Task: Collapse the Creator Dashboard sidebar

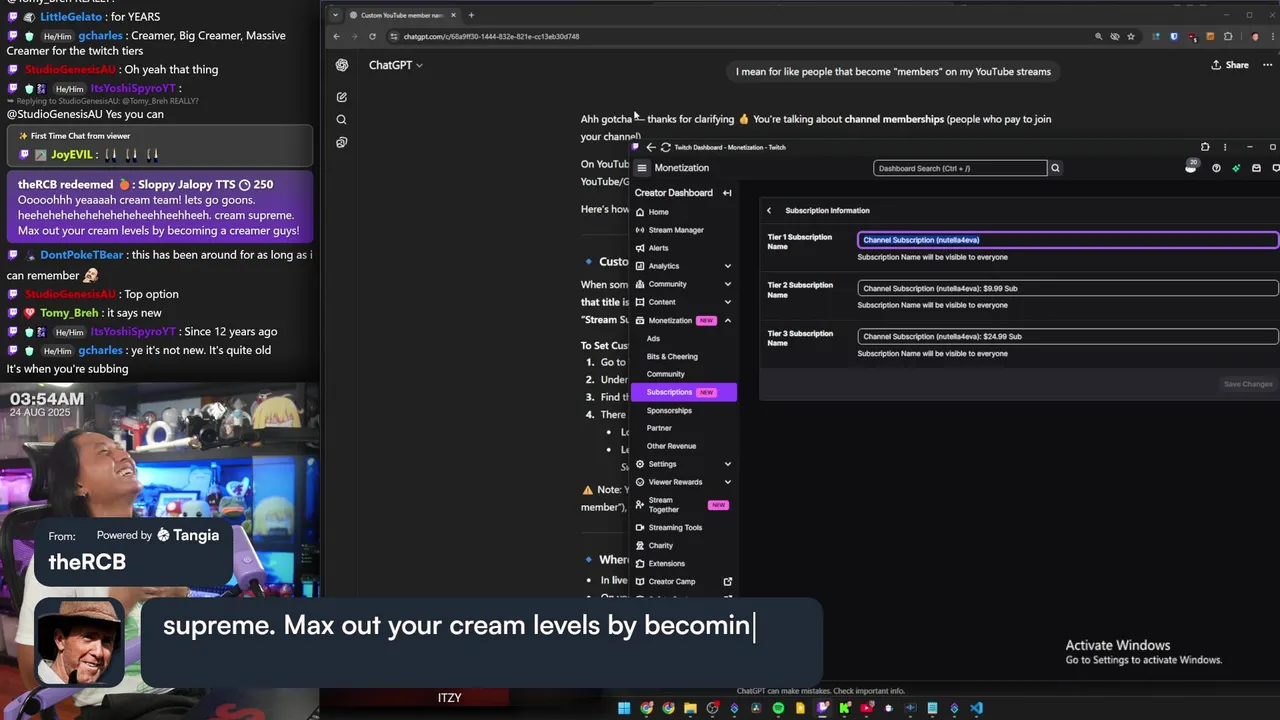Action: pyautogui.click(x=727, y=193)
